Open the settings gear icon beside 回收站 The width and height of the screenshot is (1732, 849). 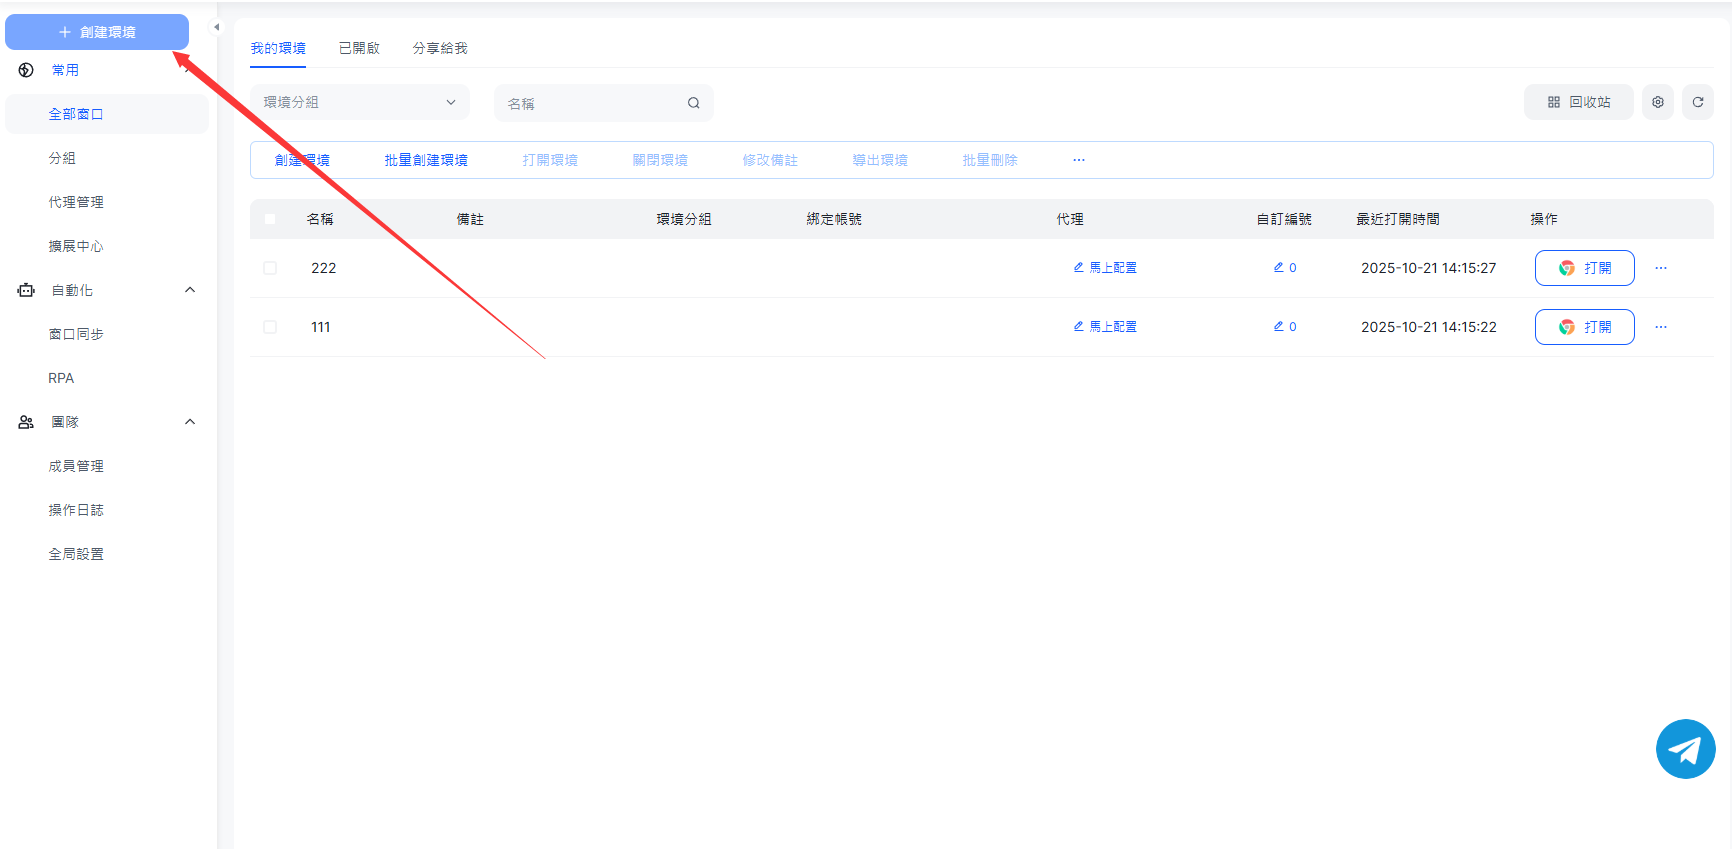pyautogui.click(x=1657, y=102)
